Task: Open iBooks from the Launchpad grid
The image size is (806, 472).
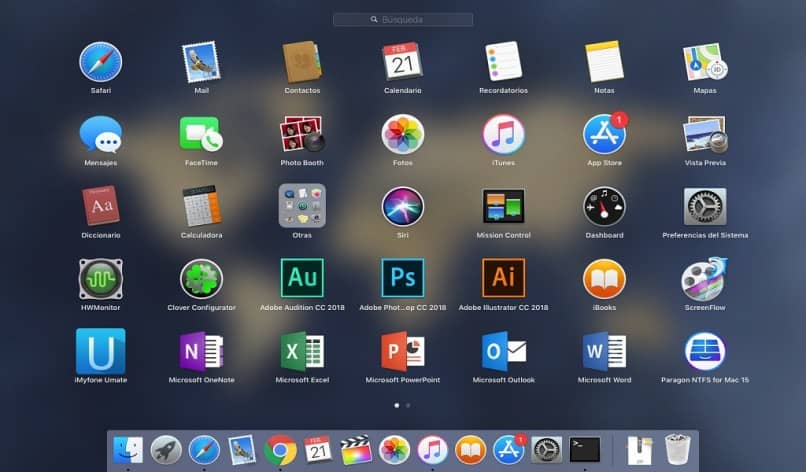Action: [604, 279]
